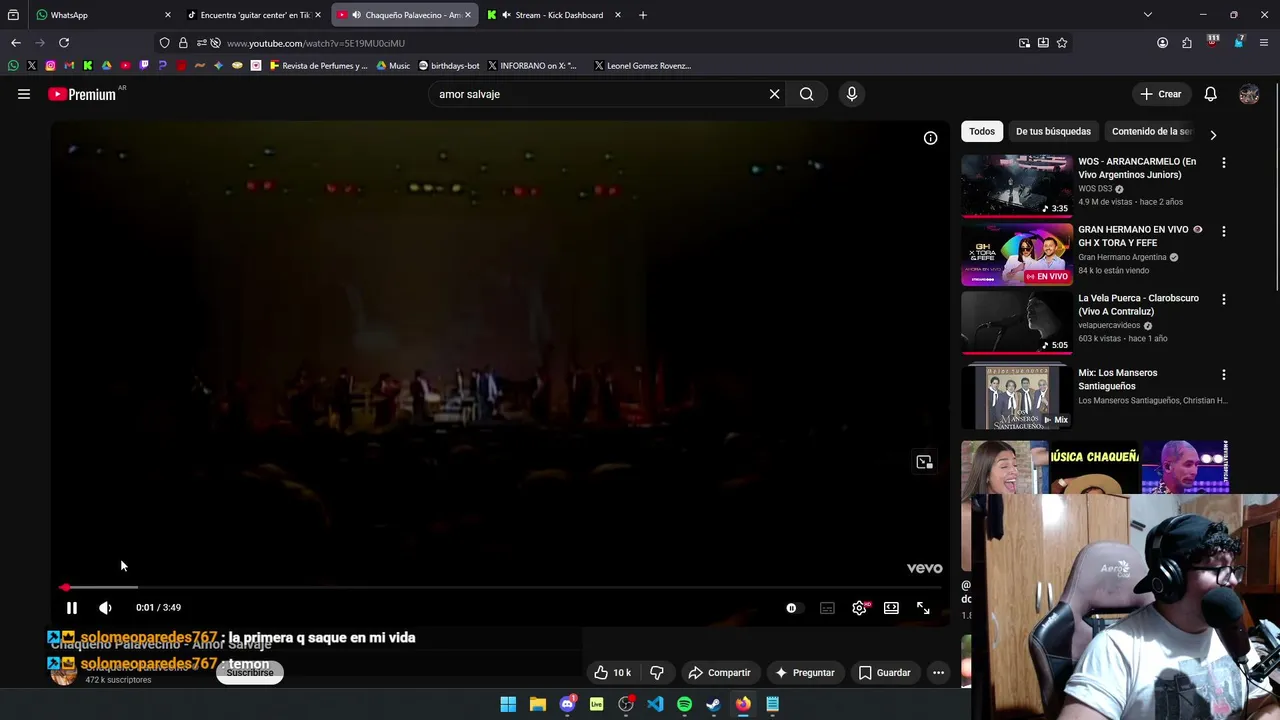Open the Instagram bookmark icon
The width and height of the screenshot is (1280, 720).
coord(50,66)
